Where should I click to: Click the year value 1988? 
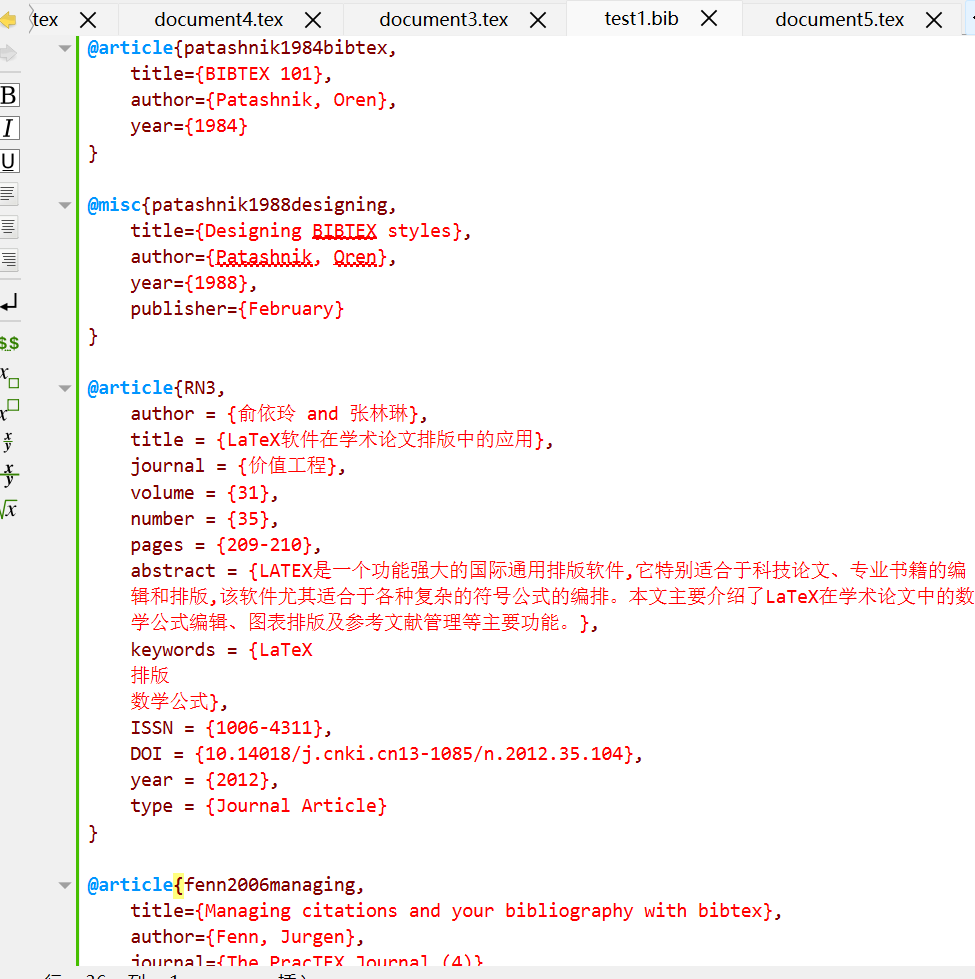point(215,283)
